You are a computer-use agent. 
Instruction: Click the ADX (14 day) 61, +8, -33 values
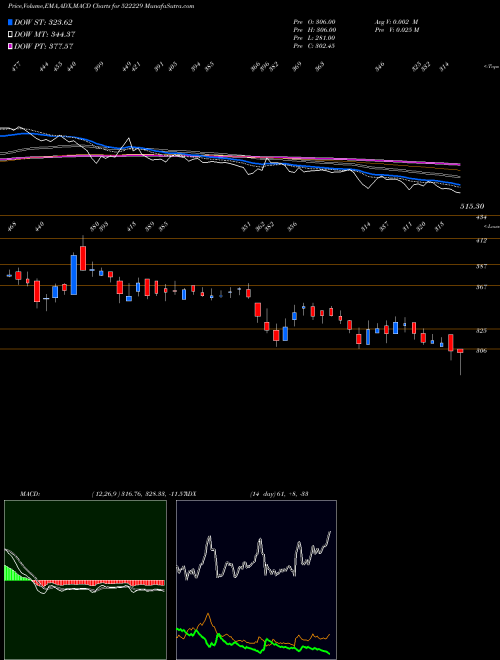279,493
